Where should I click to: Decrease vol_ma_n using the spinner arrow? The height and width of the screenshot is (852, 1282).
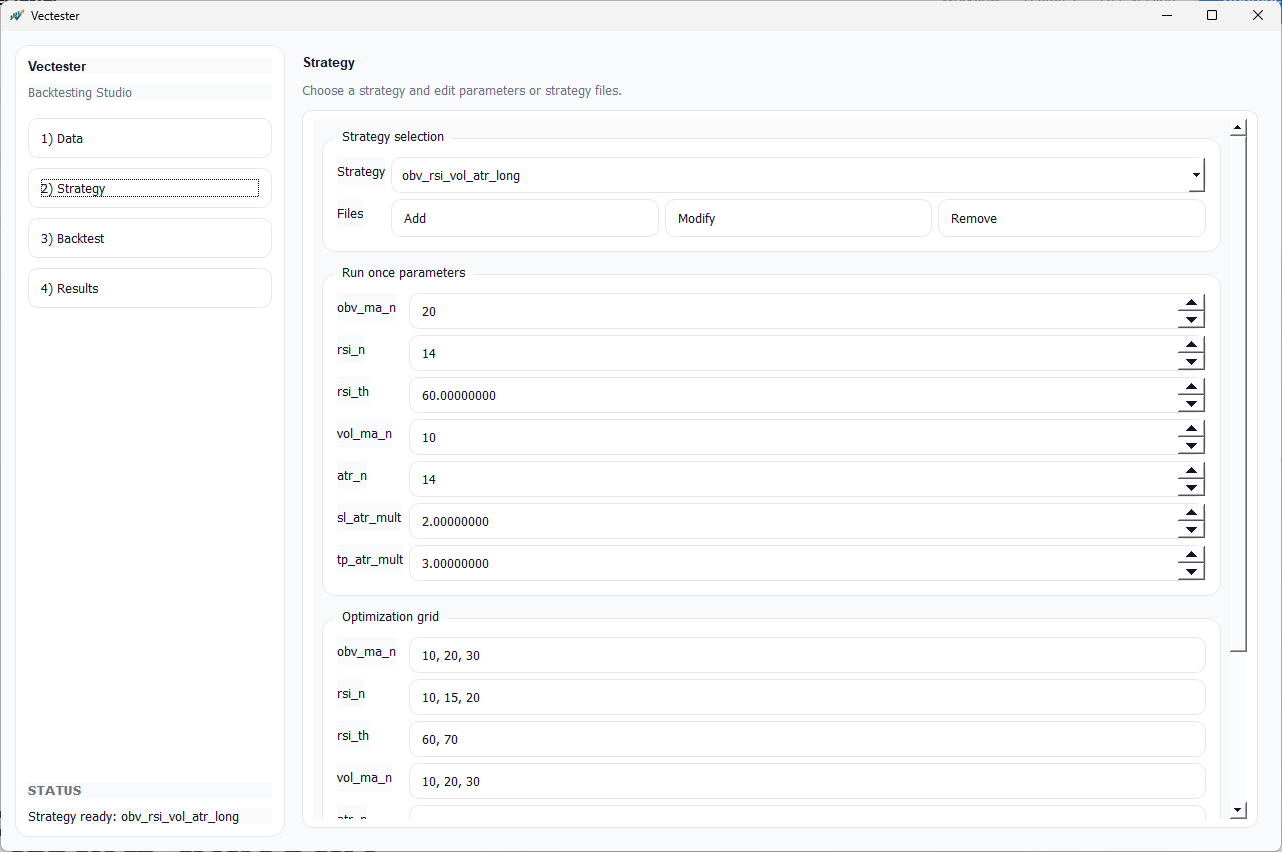[1191, 445]
